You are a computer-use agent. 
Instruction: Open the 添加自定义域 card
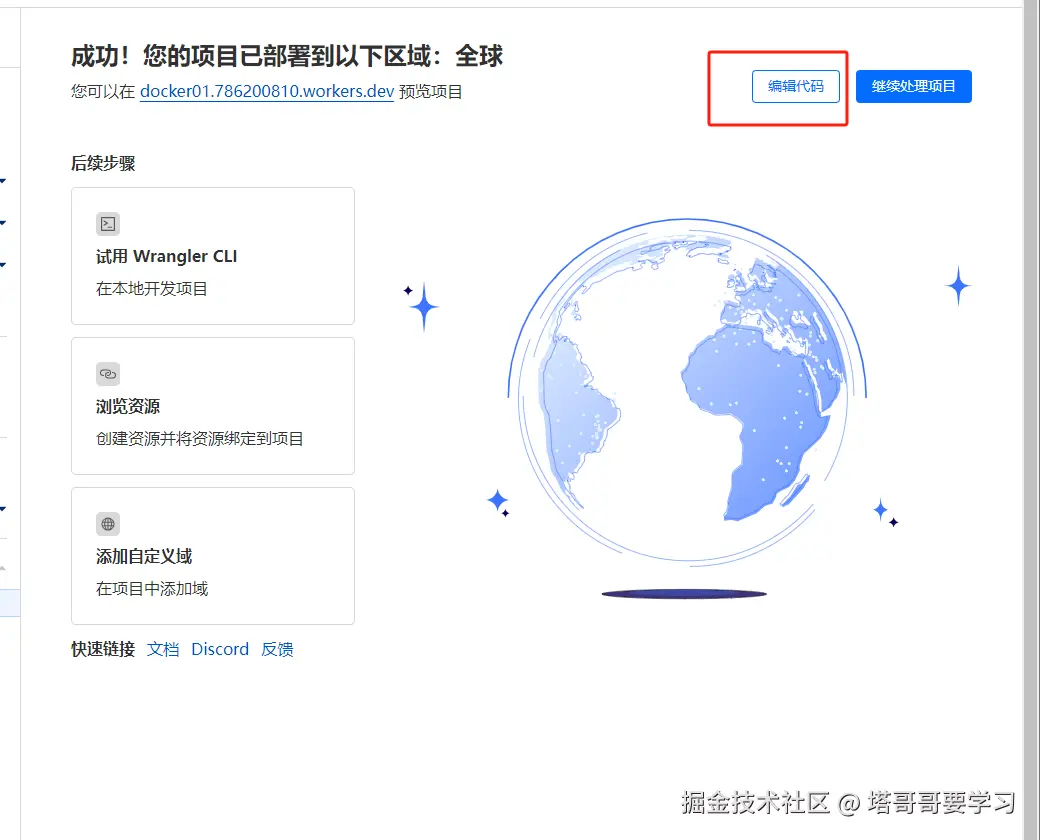click(213, 556)
